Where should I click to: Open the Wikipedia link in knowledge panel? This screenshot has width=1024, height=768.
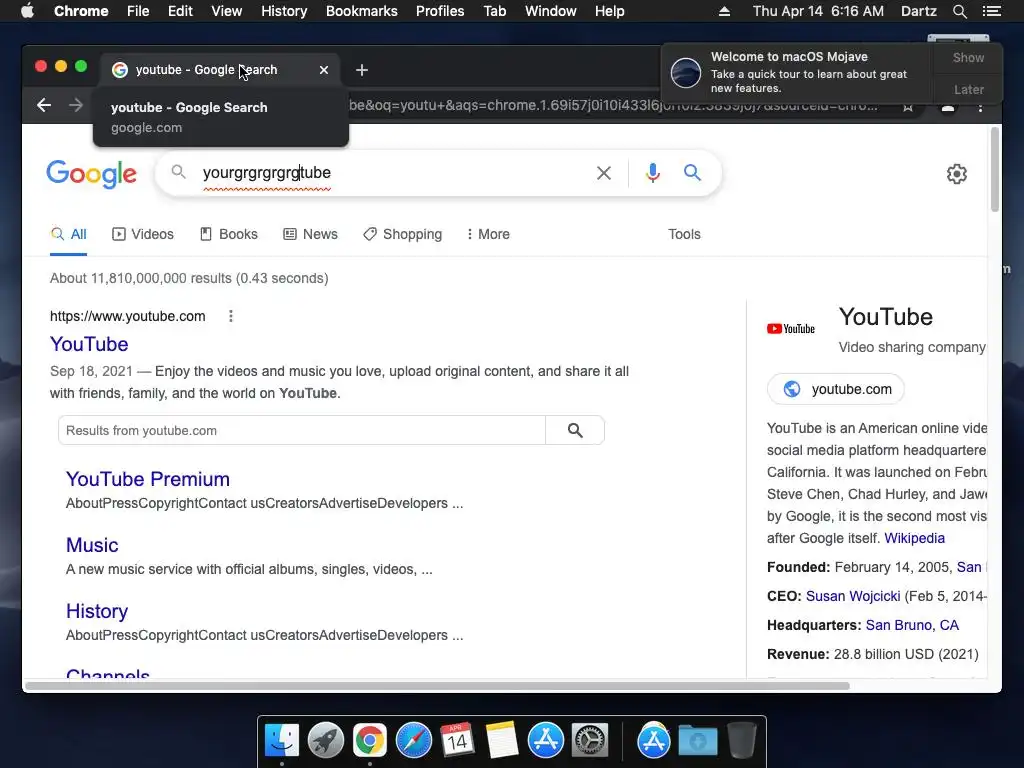pyautogui.click(x=914, y=538)
